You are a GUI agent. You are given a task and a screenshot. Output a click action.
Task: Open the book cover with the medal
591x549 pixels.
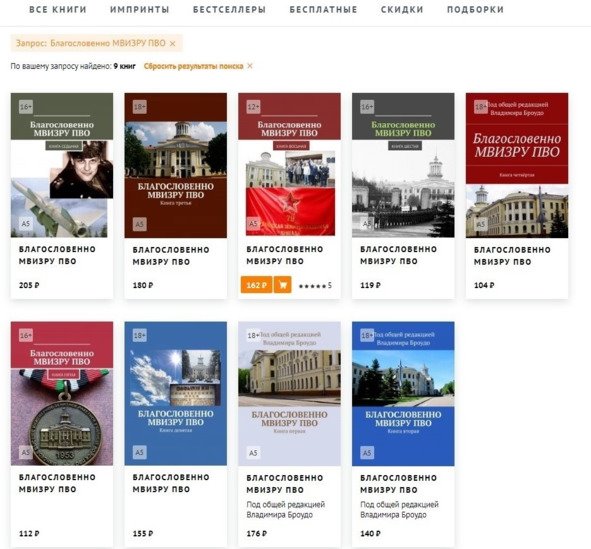(x=62, y=393)
